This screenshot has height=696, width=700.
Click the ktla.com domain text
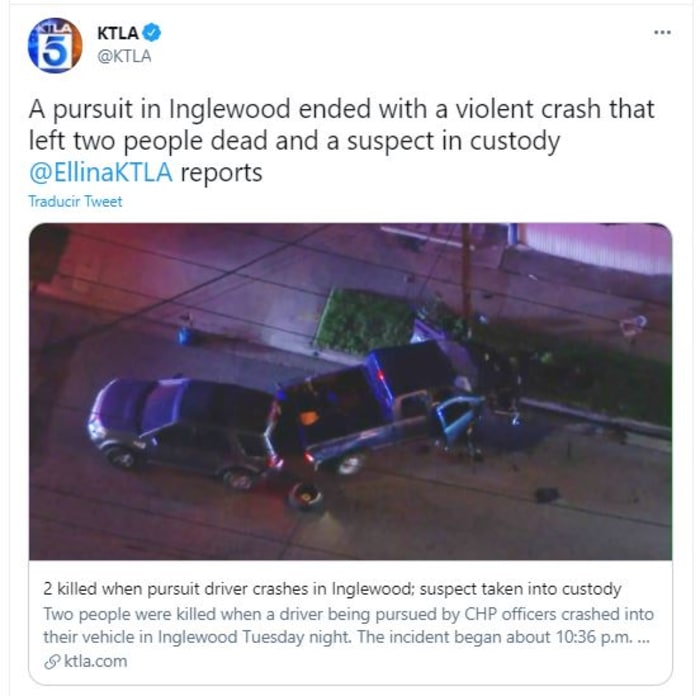[96, 661]
